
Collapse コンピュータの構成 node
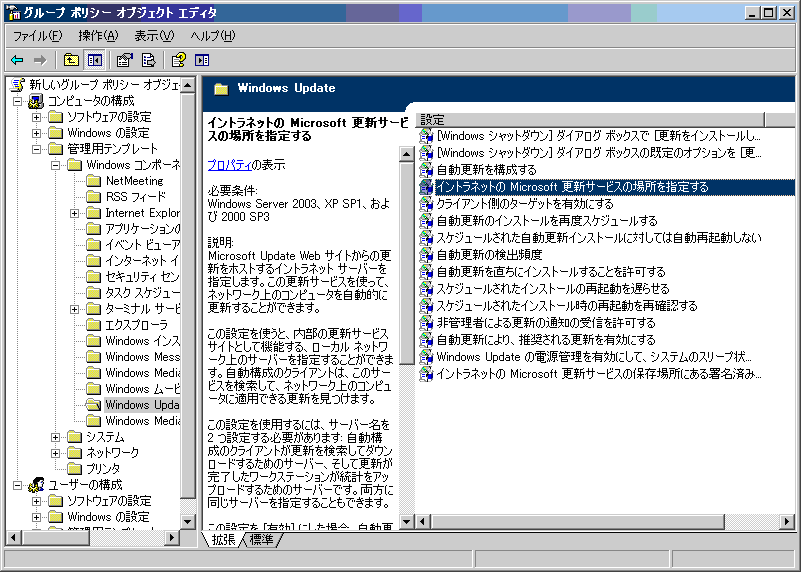[x=17, y=101]
